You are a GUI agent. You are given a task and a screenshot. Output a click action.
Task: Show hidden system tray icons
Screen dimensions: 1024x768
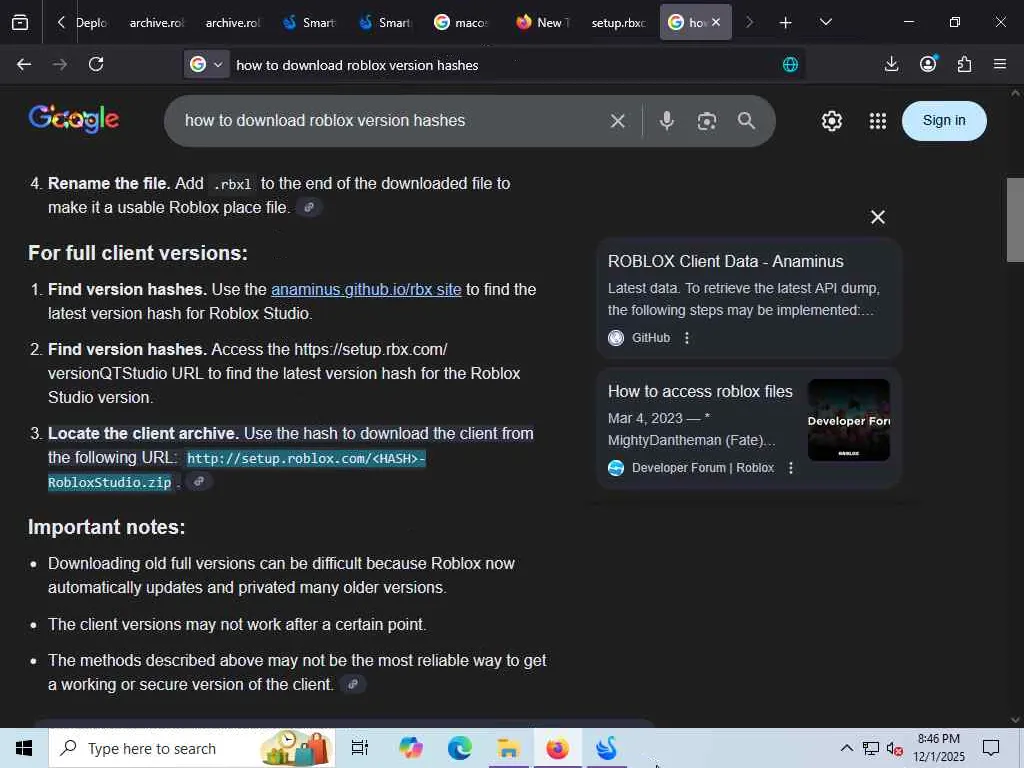click(x=846, y=748)
